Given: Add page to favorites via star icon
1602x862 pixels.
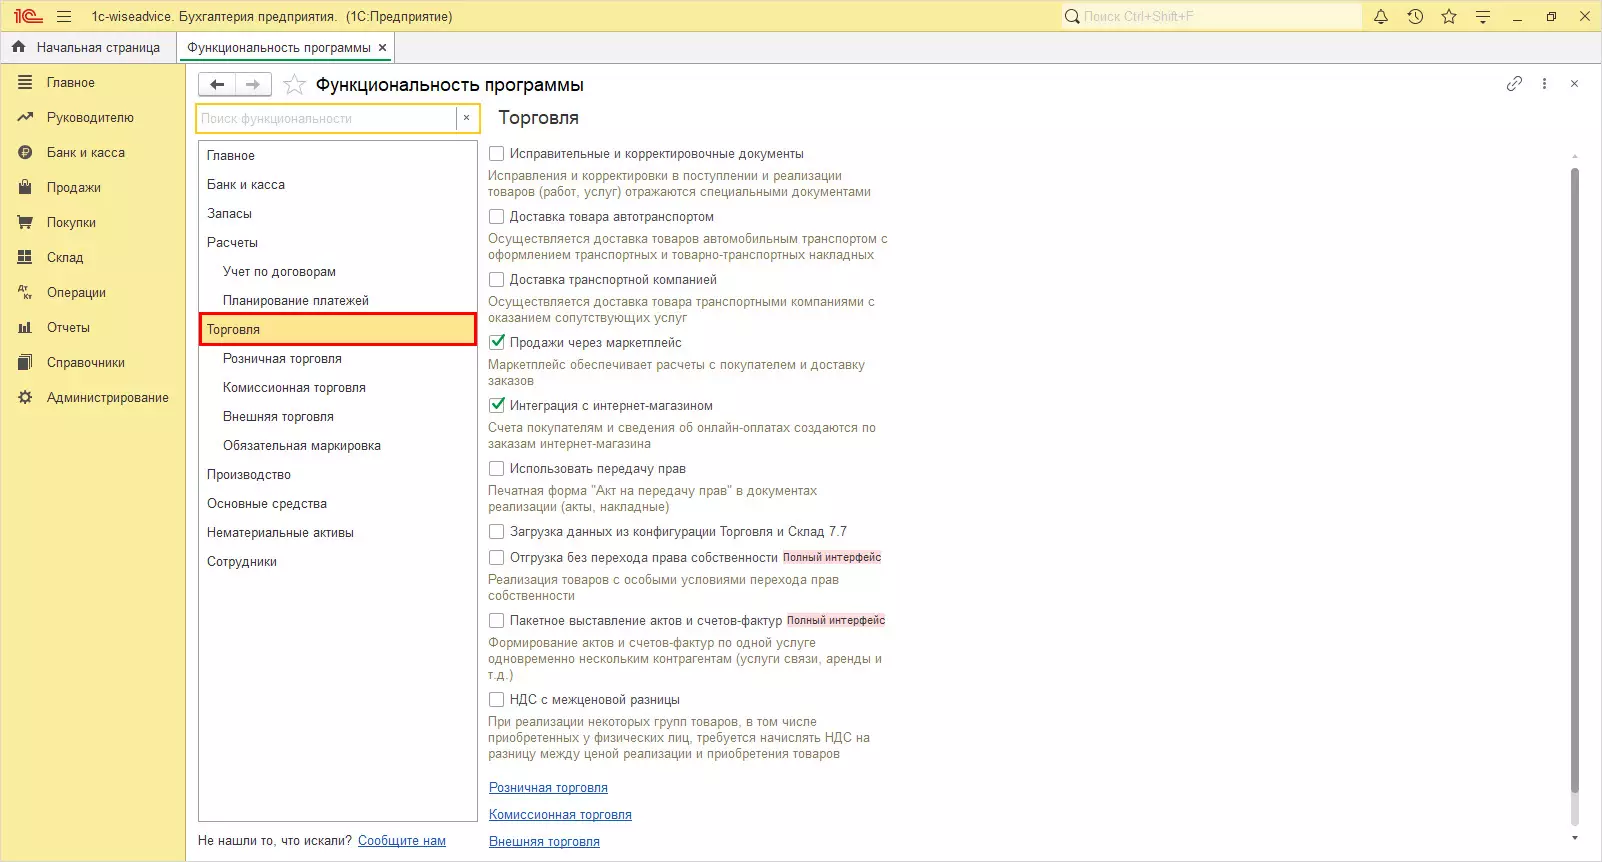Looking at the screenshot, I should [294, 85].
